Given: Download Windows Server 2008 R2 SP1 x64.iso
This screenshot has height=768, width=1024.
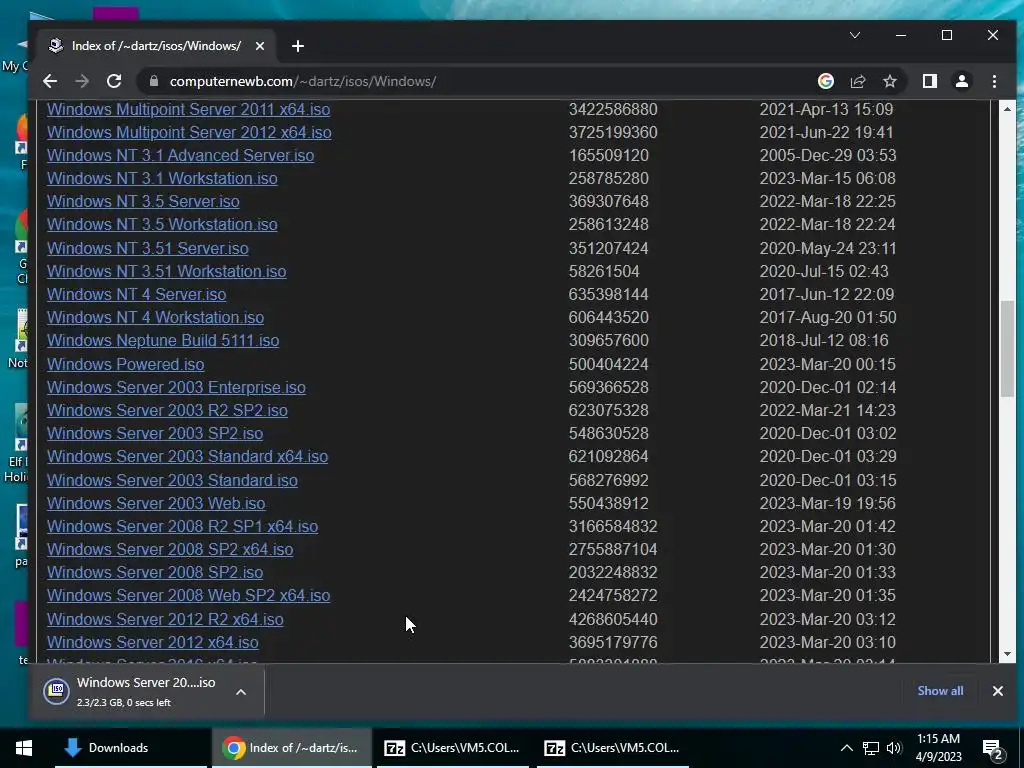Looking at the screenshot, I should 182,526.
